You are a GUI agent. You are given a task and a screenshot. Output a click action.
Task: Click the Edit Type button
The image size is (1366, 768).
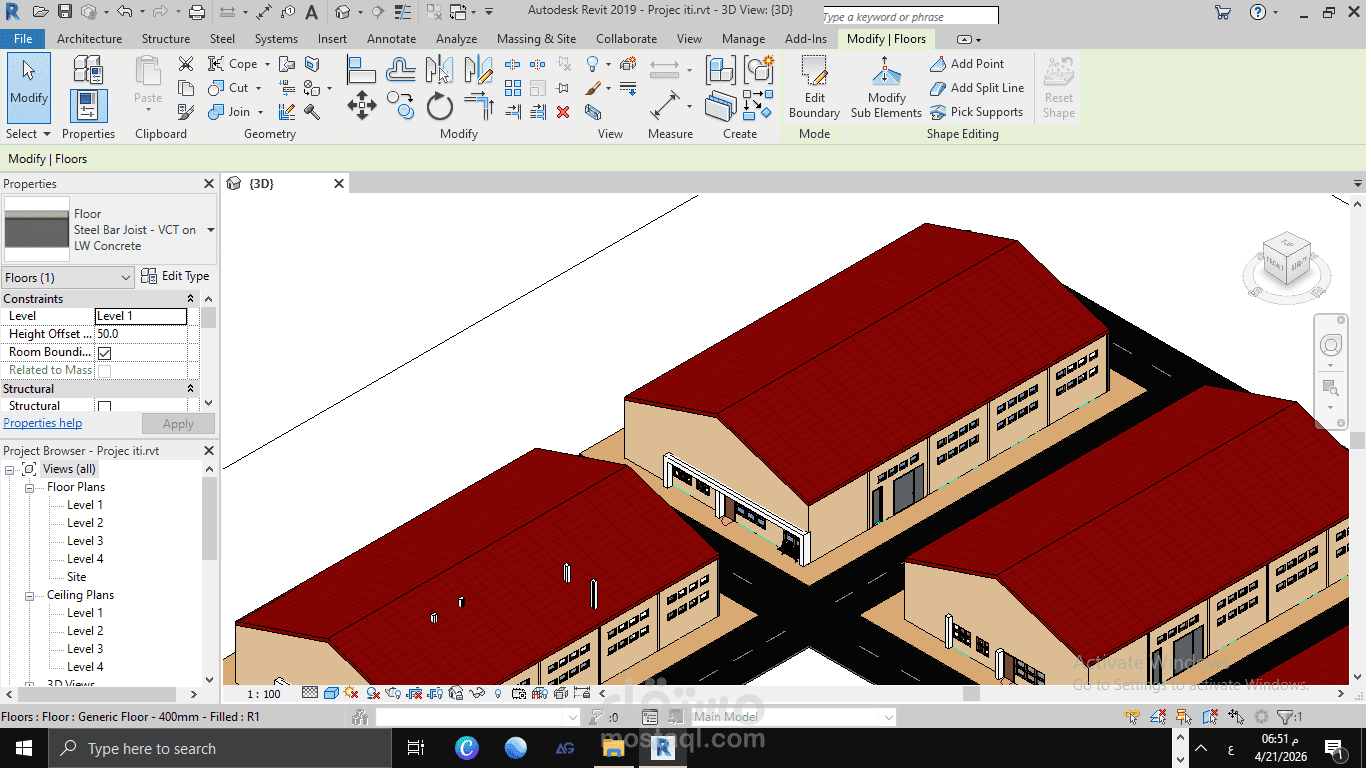[176, 277]
